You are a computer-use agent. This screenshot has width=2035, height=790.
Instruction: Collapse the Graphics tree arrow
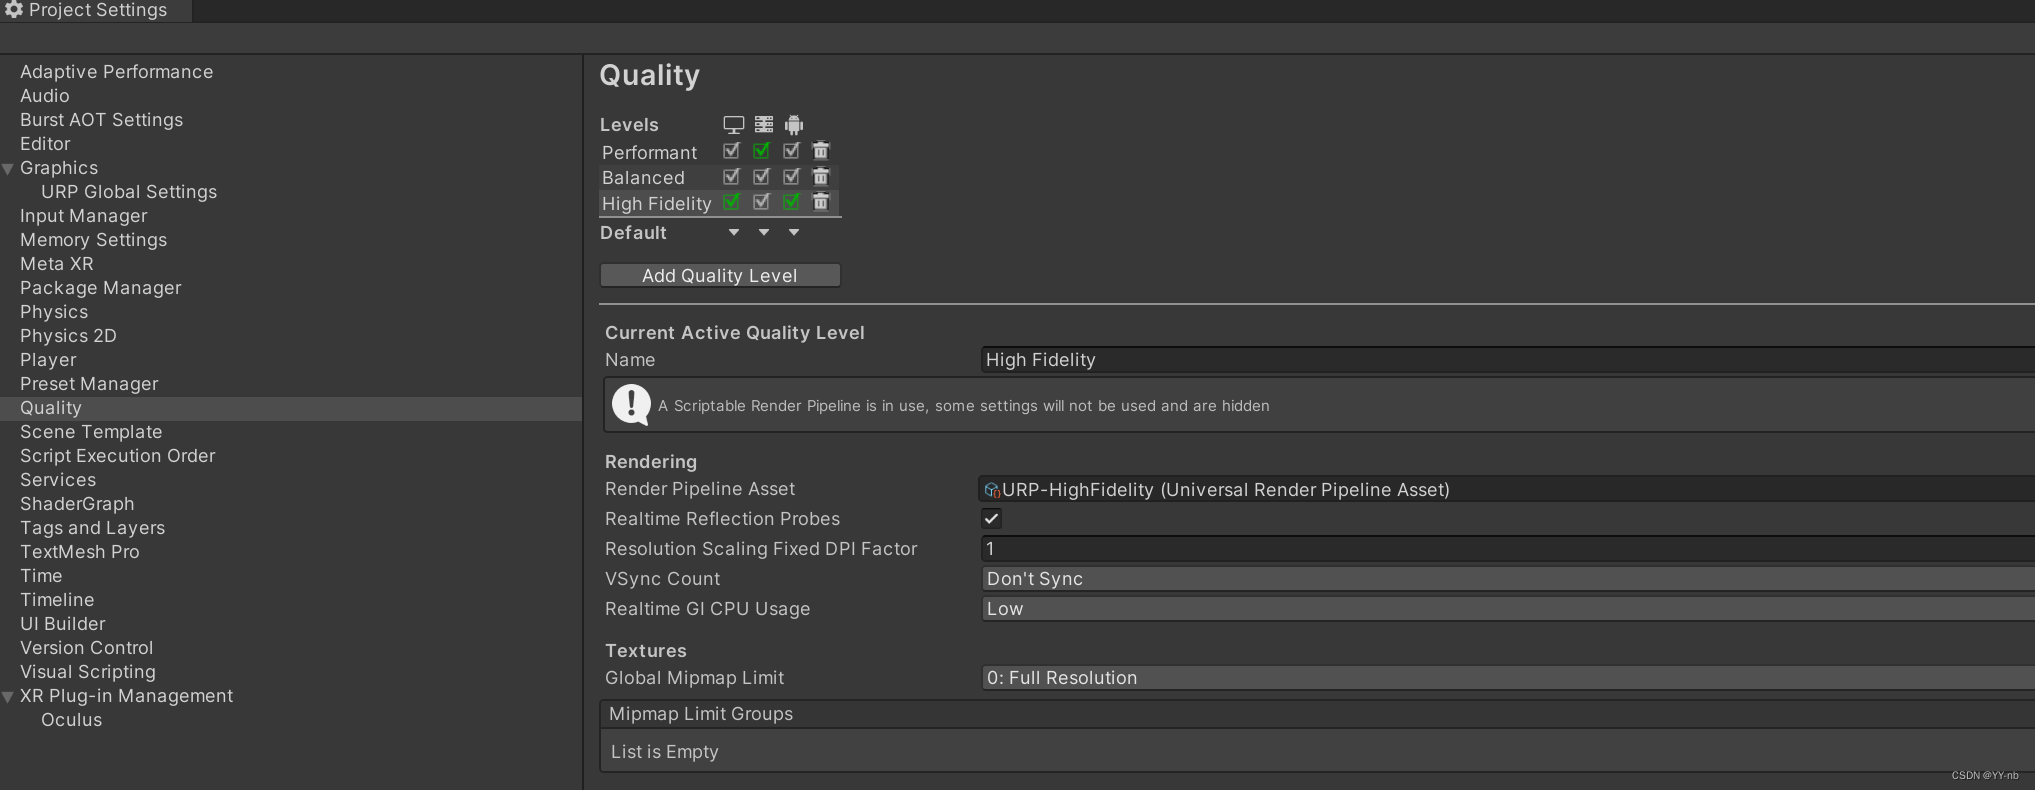point(8,169)
